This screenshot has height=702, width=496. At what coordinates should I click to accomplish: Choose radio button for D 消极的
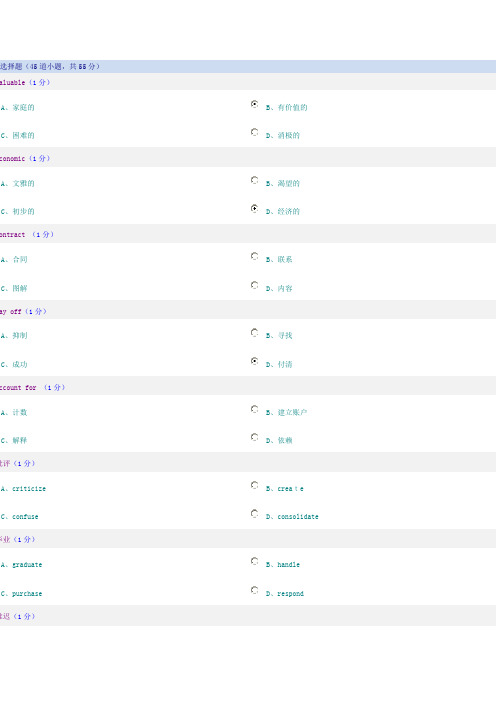click(254, 132)
